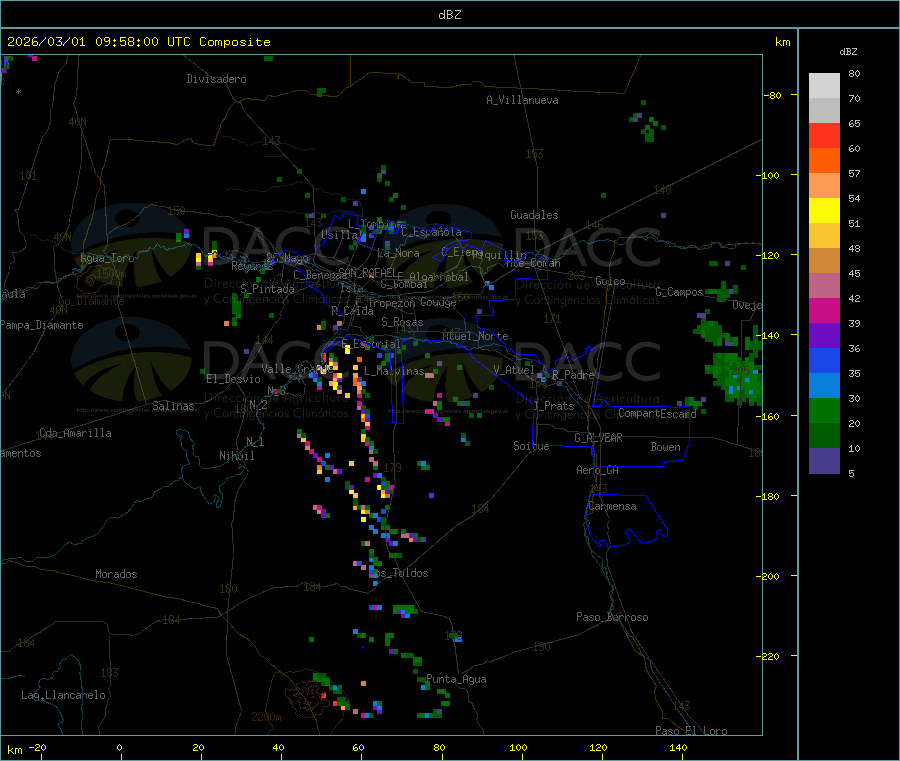Click the yellow 51-54 dBZ legend swatch
Image resolution: width=900 pixels, height=761 pixels.
point(824,211)
